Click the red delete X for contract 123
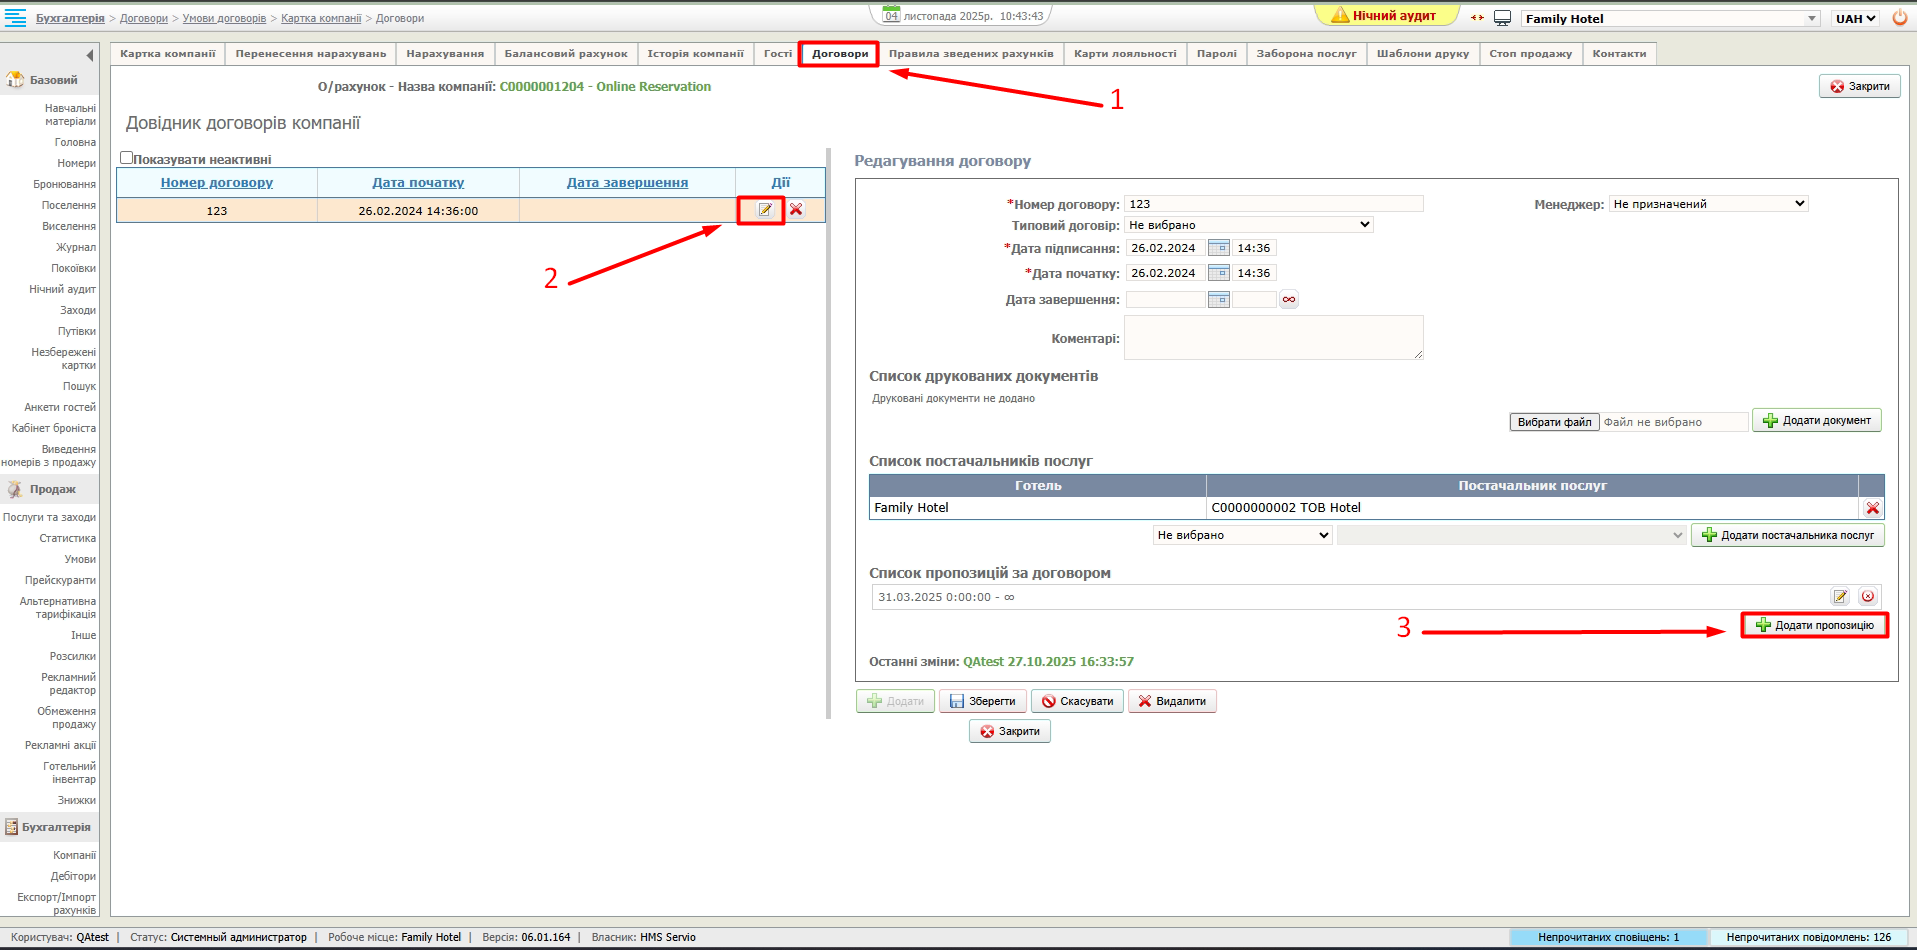The height and width of the screenshot is (950, 1917). tap(796, 210)
